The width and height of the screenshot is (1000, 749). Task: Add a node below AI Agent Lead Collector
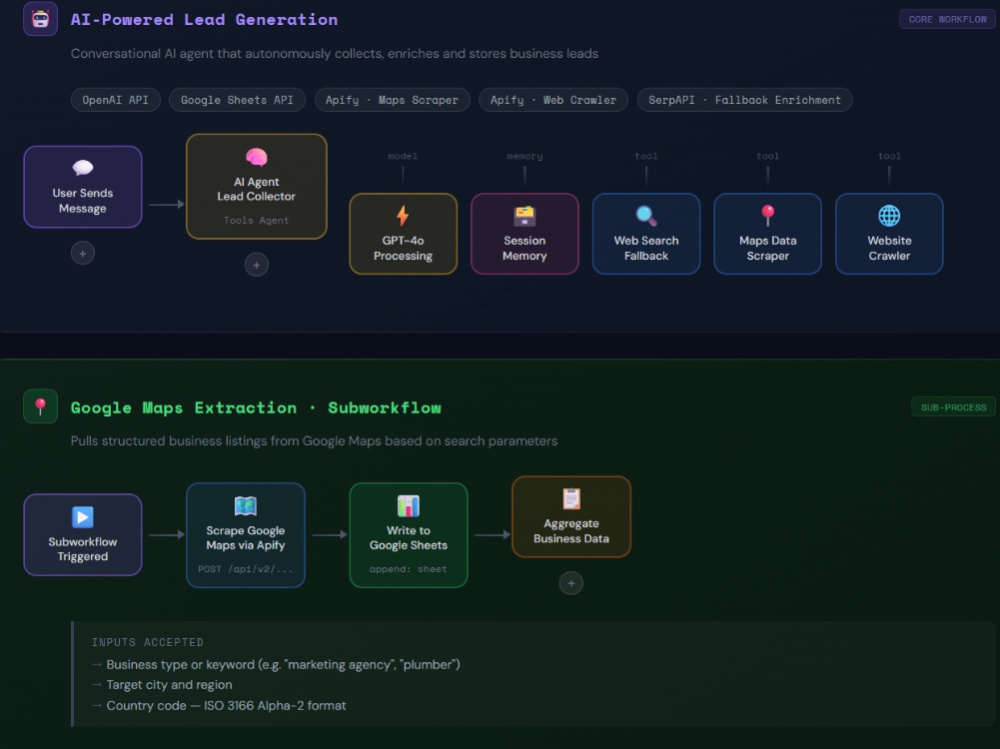[256, 265]
